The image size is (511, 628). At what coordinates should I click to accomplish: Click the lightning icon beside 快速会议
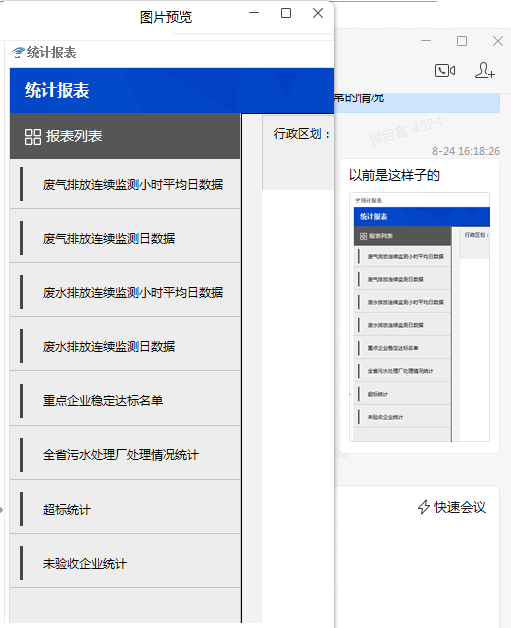[x=424, y=507]
